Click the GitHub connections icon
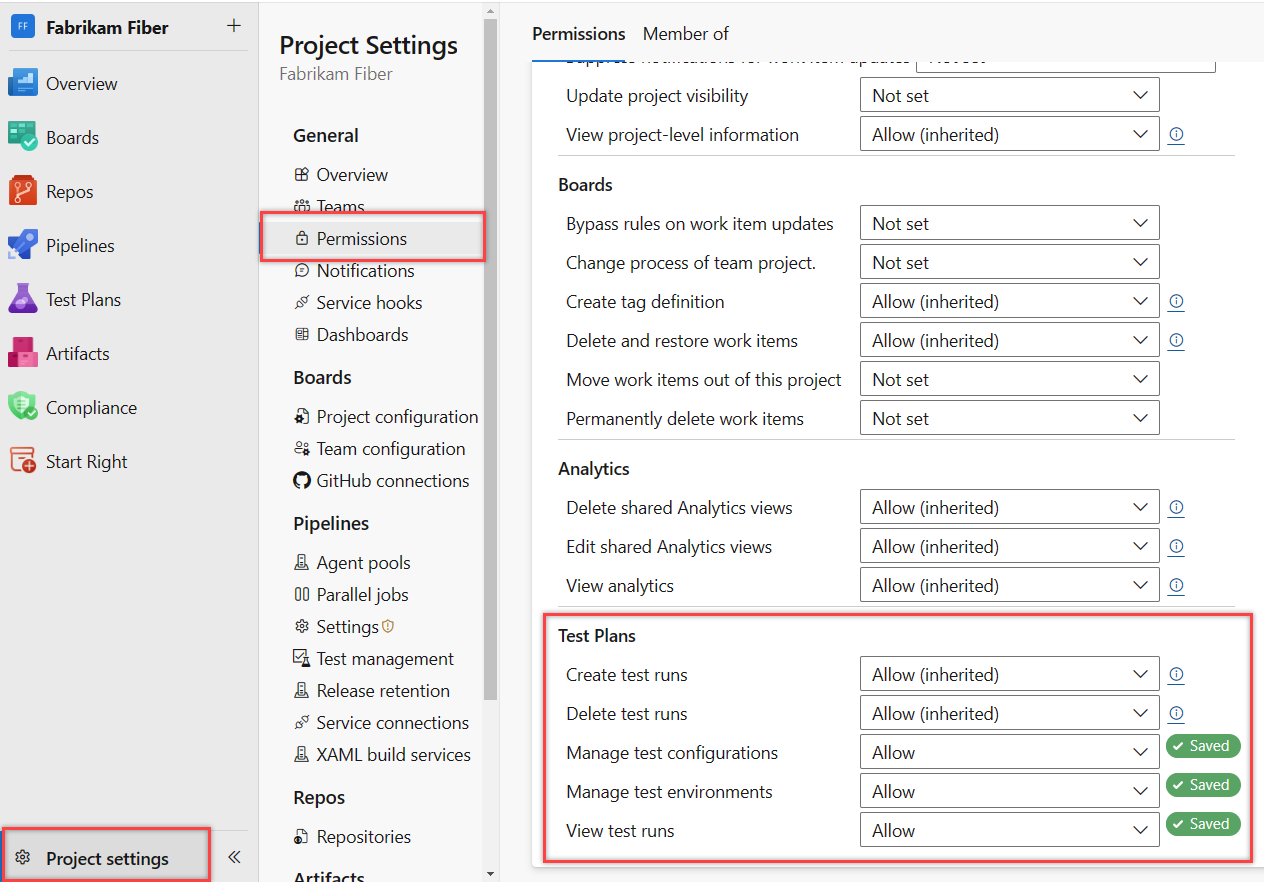1264x882 pixels. (x=302, y=481)
